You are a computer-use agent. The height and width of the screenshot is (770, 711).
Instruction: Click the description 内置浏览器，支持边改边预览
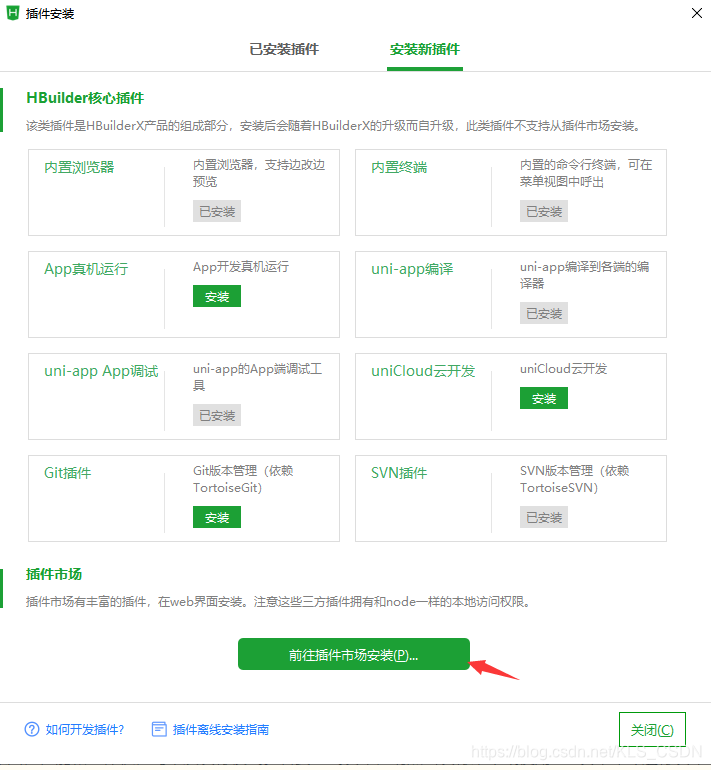pyautogui.click(x=259, y=173)
